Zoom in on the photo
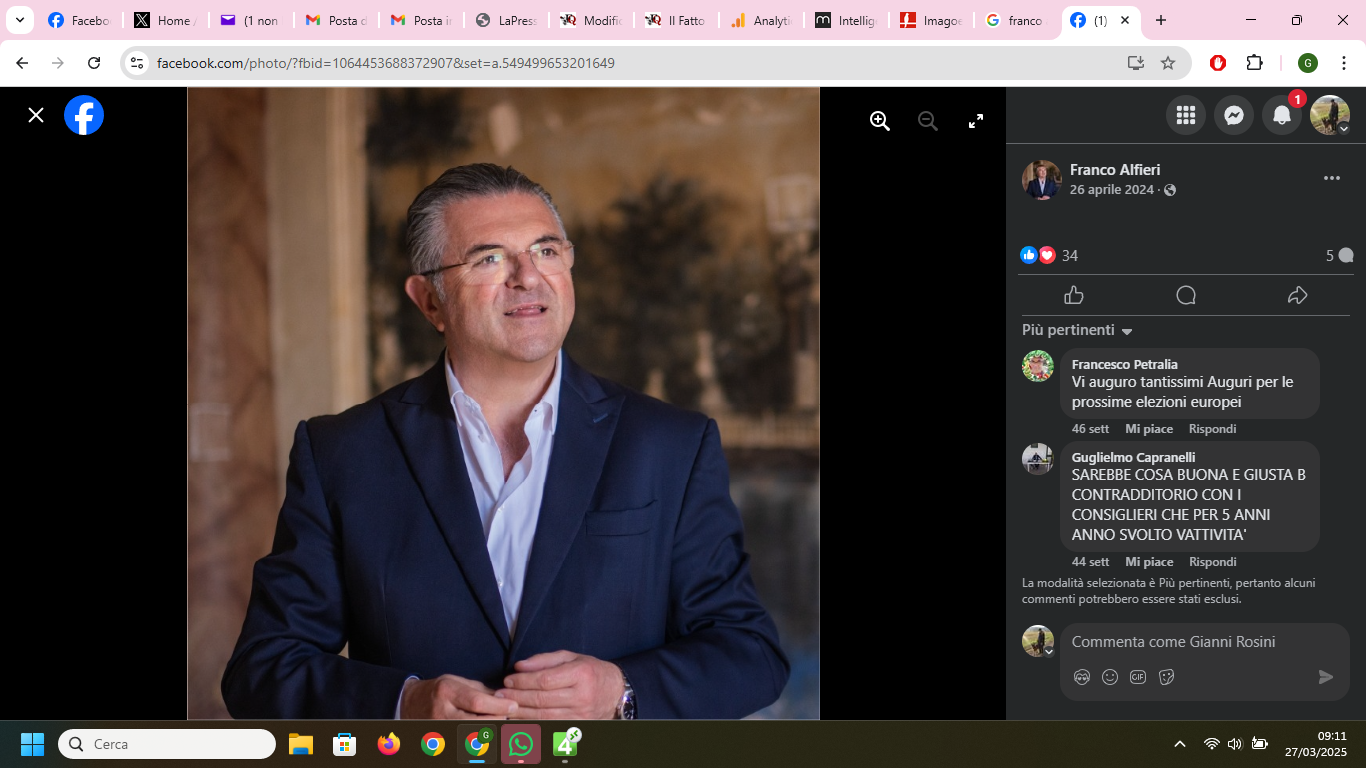This screenshot has height=768, width=1366. pos(880,121)
